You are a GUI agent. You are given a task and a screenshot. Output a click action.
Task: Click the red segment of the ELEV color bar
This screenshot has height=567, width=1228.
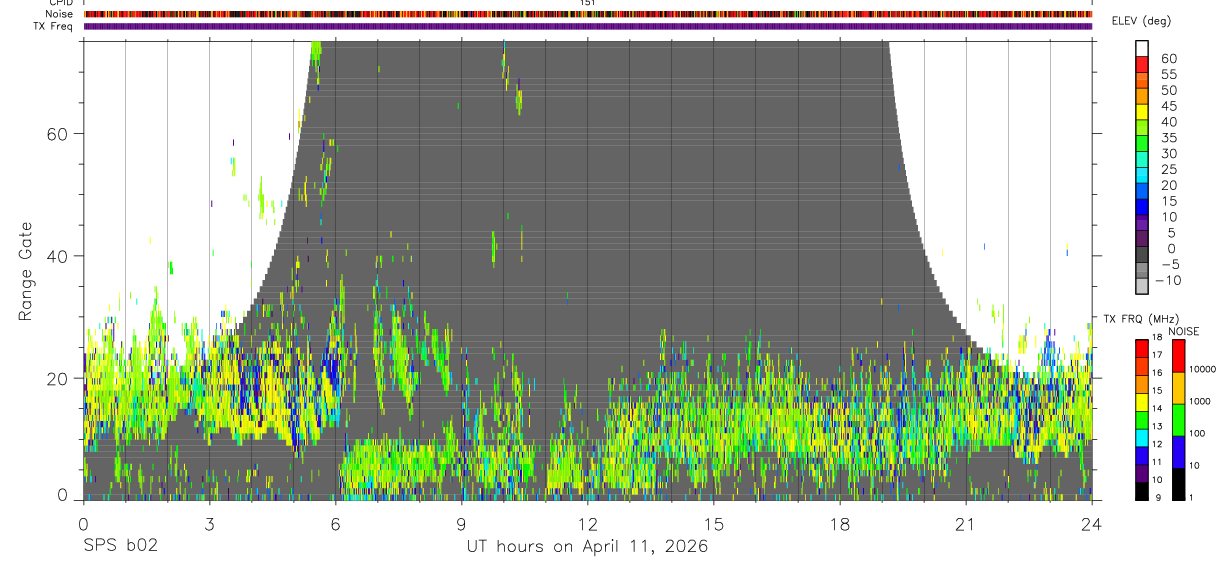[x=1142, y=64]
